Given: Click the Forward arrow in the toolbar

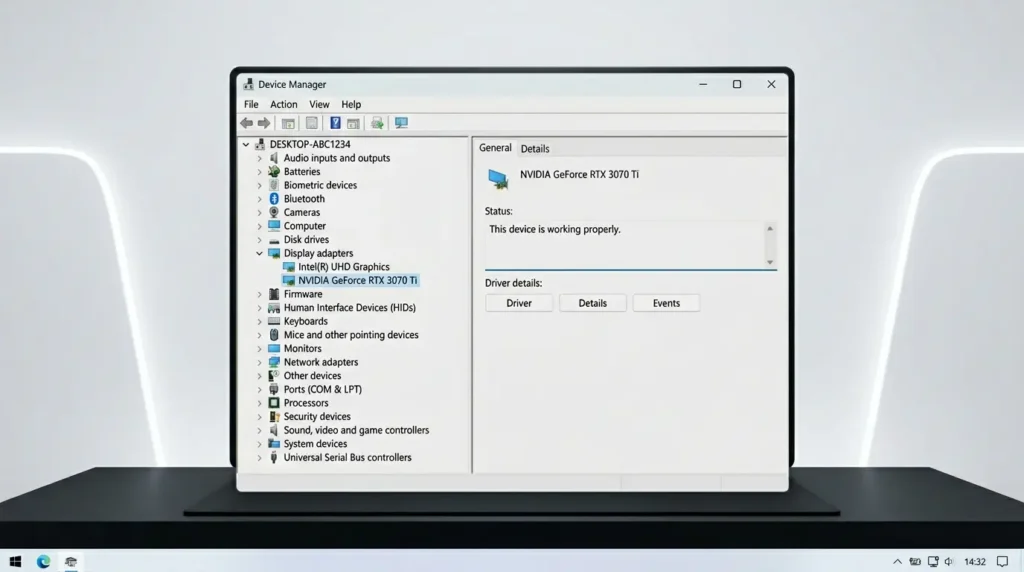Looking at the screenshot, I should (264, 123).
